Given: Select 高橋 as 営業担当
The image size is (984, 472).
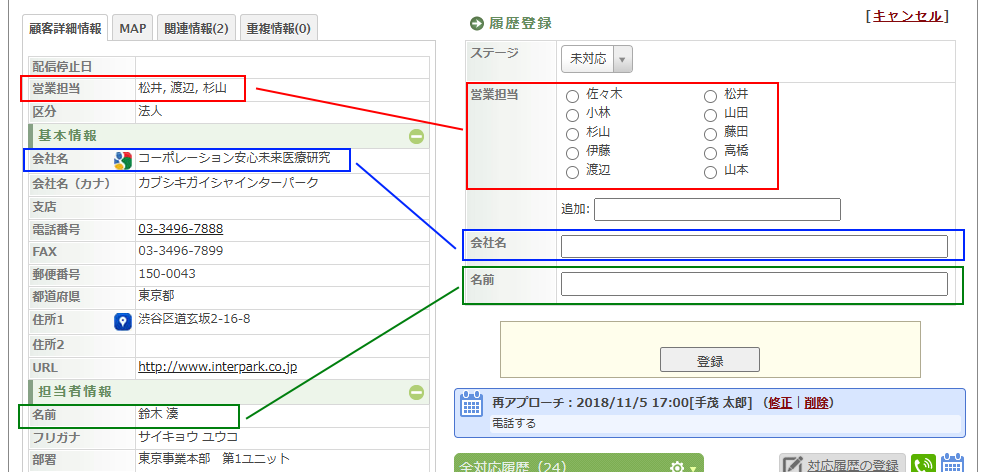Looking at the screenshot, I should pyautogui.click(x=710, y=153).
